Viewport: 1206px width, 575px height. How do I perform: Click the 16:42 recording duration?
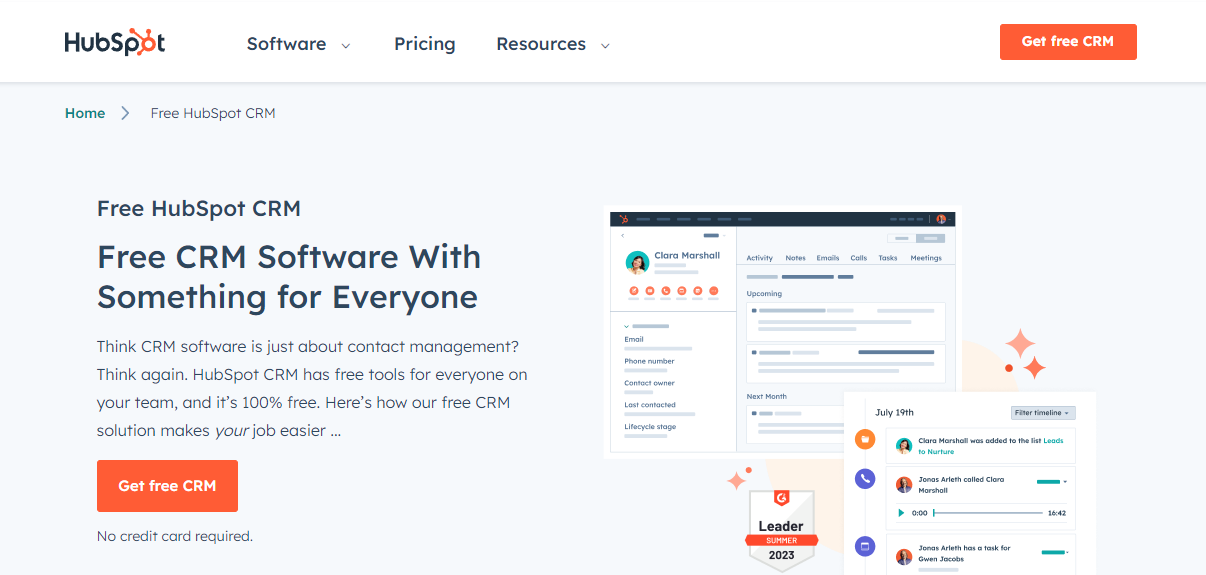(x=1056, y=513)
